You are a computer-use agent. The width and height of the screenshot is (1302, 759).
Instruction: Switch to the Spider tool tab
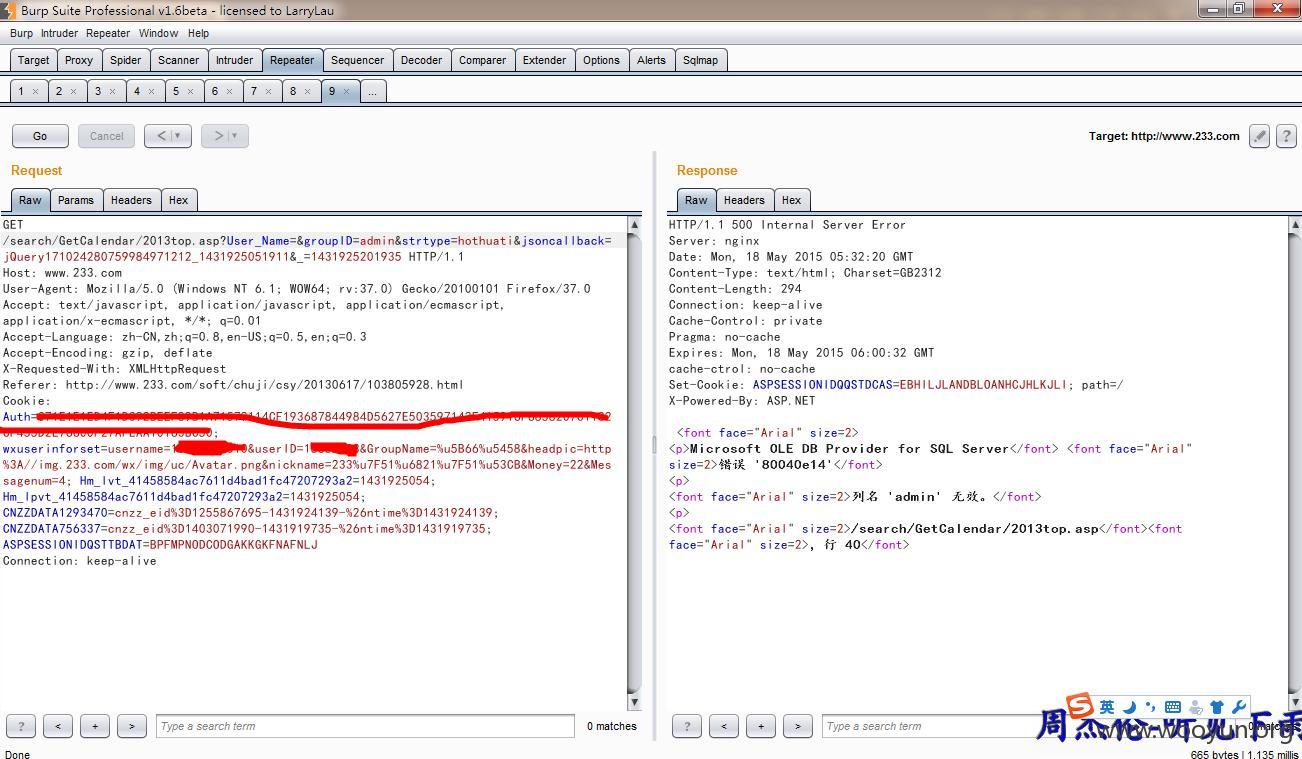pos(125,60)
